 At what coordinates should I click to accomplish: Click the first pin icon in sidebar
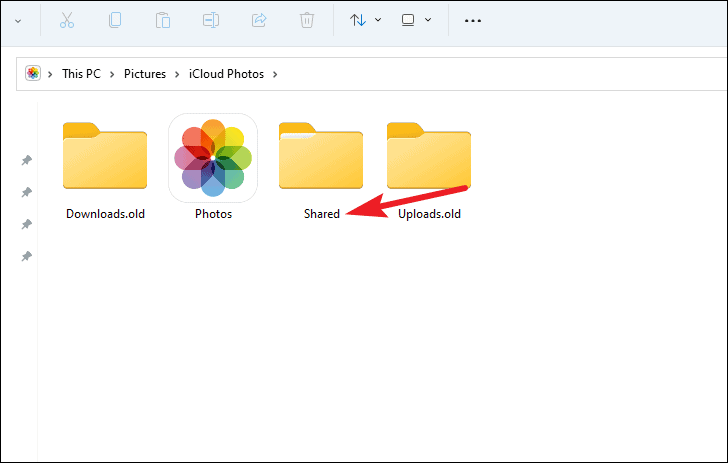click(26, 160)
